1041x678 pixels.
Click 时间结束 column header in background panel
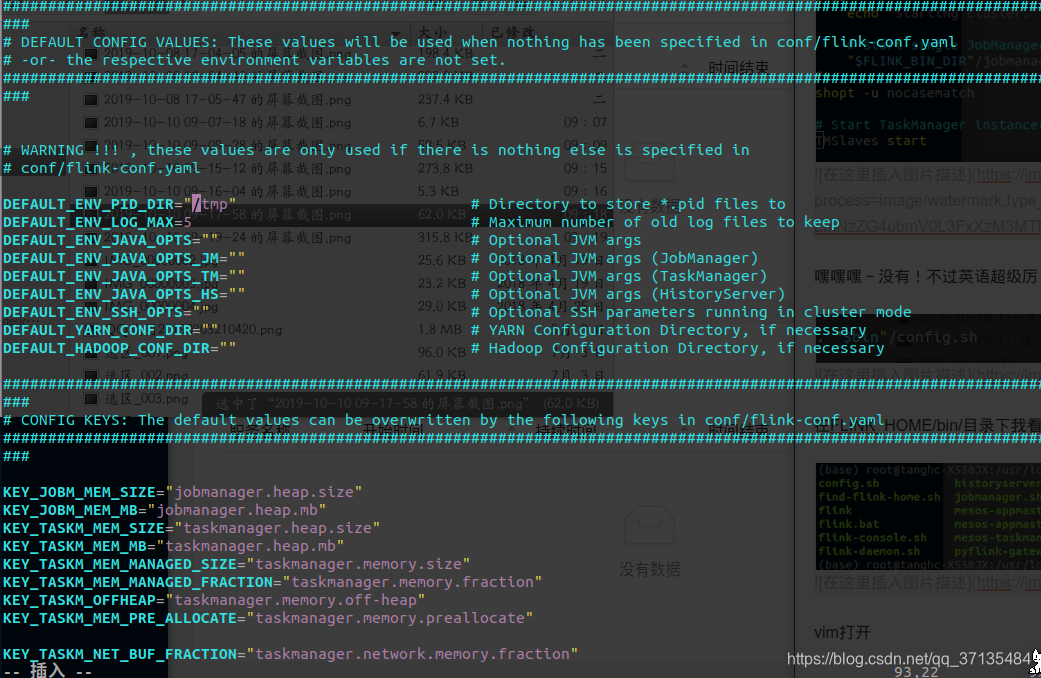738,68
